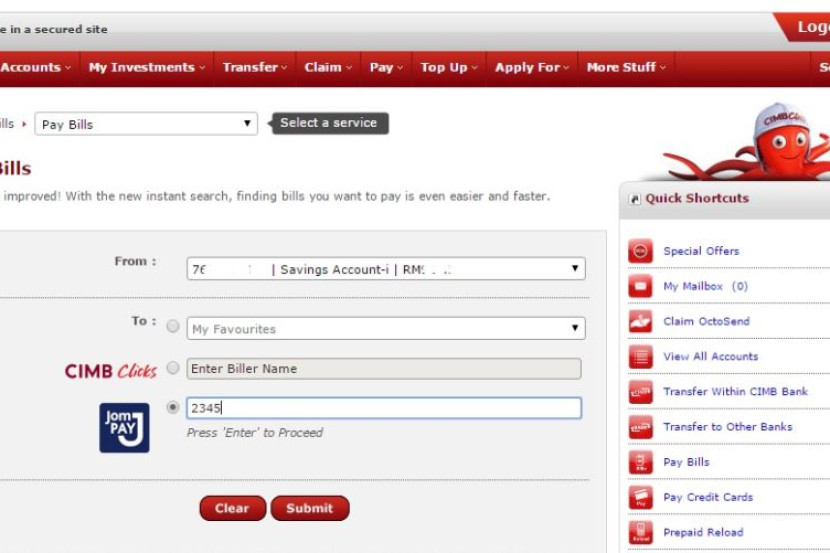Viewport: 830px width, 553px height.
Task: Click the Pay Credit Cards icon
Action: (640, 497)
